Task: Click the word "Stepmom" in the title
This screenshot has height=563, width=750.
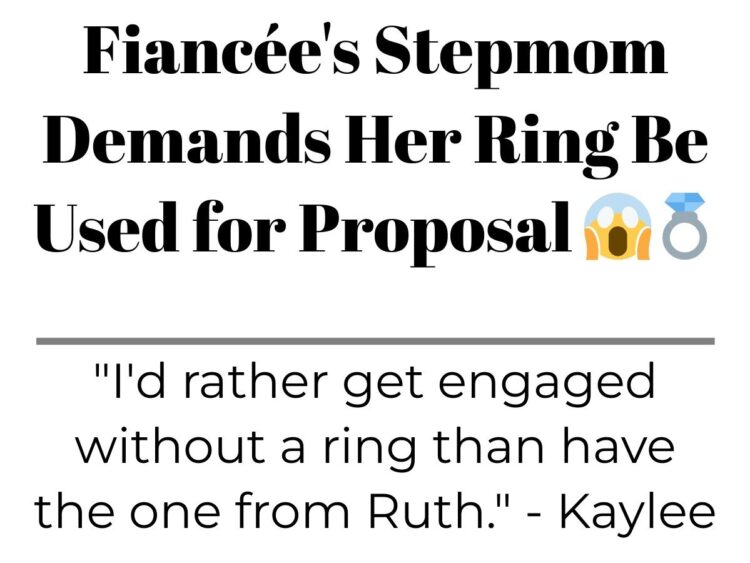Action: (521, 54)
